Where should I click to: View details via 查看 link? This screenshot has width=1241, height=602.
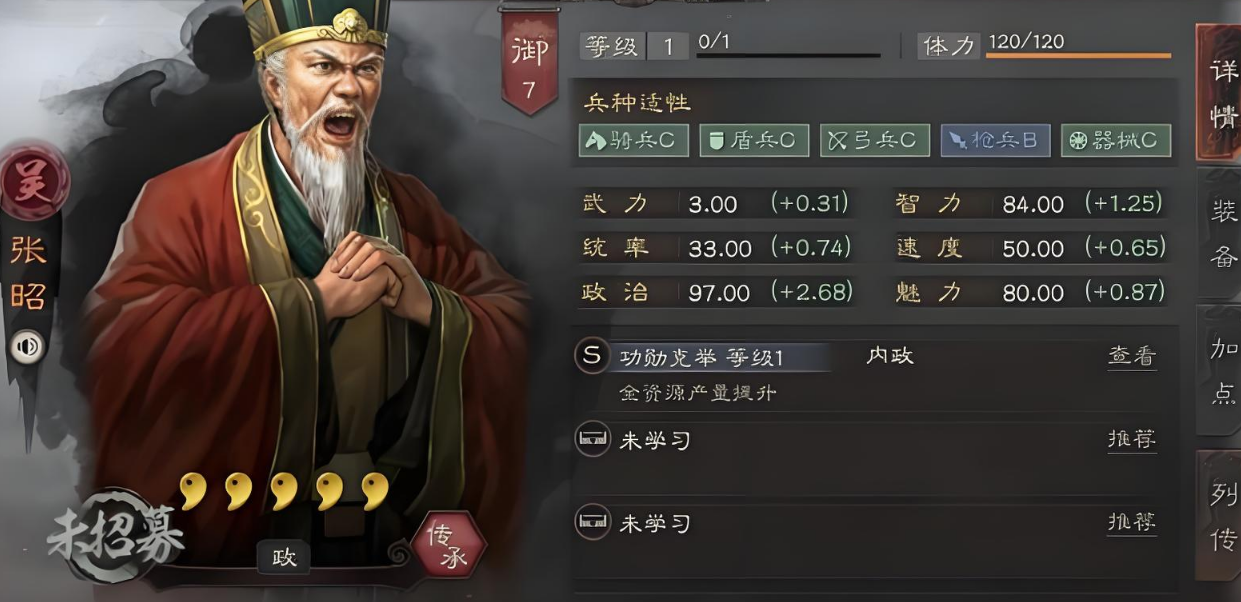pyautogui.click(x=1132, y=357)
